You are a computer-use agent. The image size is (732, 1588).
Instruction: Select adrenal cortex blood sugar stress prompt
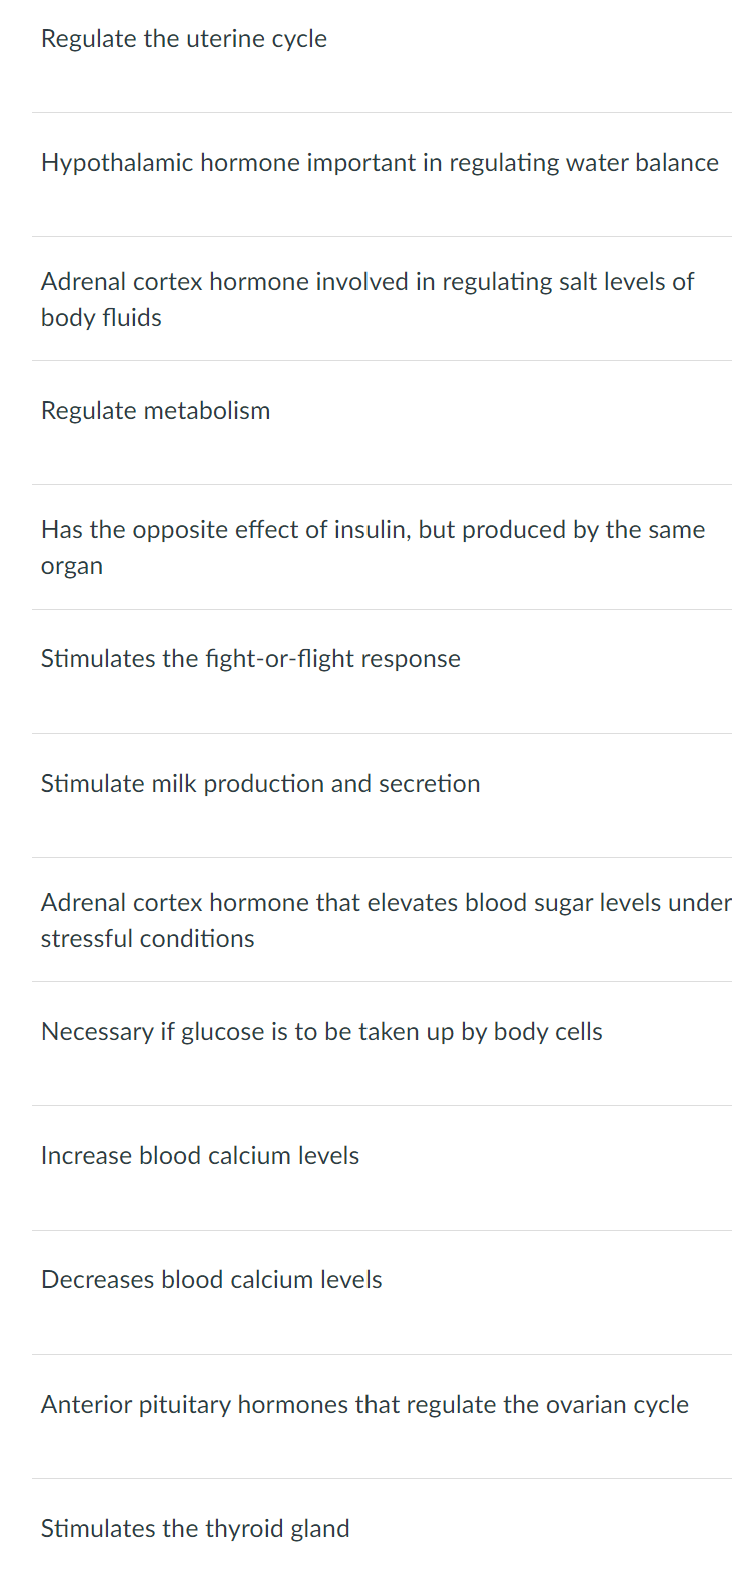(x=385, y=903)
